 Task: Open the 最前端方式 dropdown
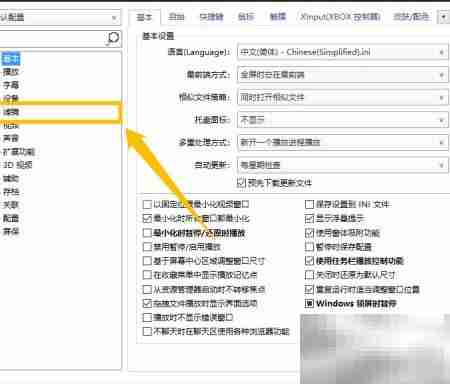(x=342, y=75)
